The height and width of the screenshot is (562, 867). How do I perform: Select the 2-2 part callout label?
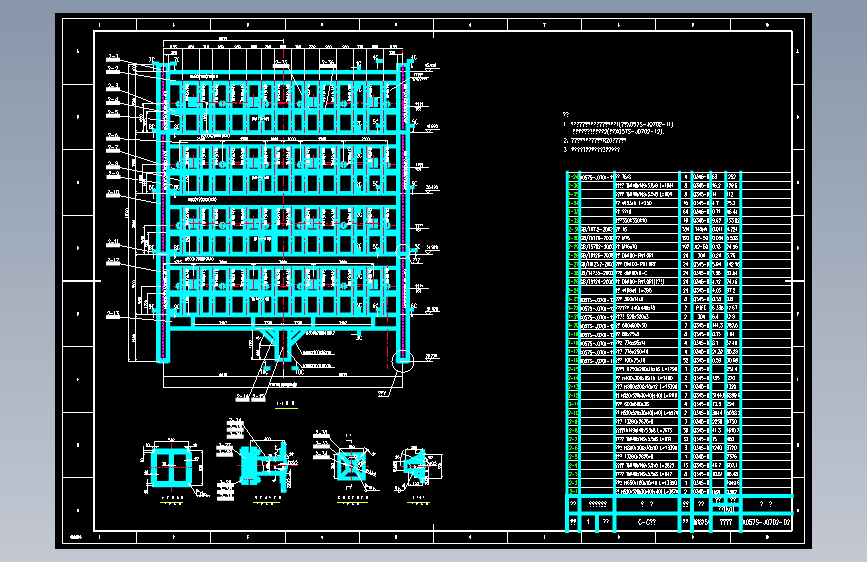(x=113, y=70)
